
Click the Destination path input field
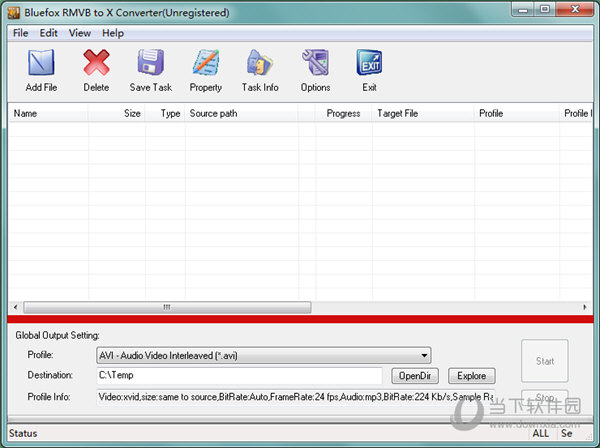tap(239, 375)
